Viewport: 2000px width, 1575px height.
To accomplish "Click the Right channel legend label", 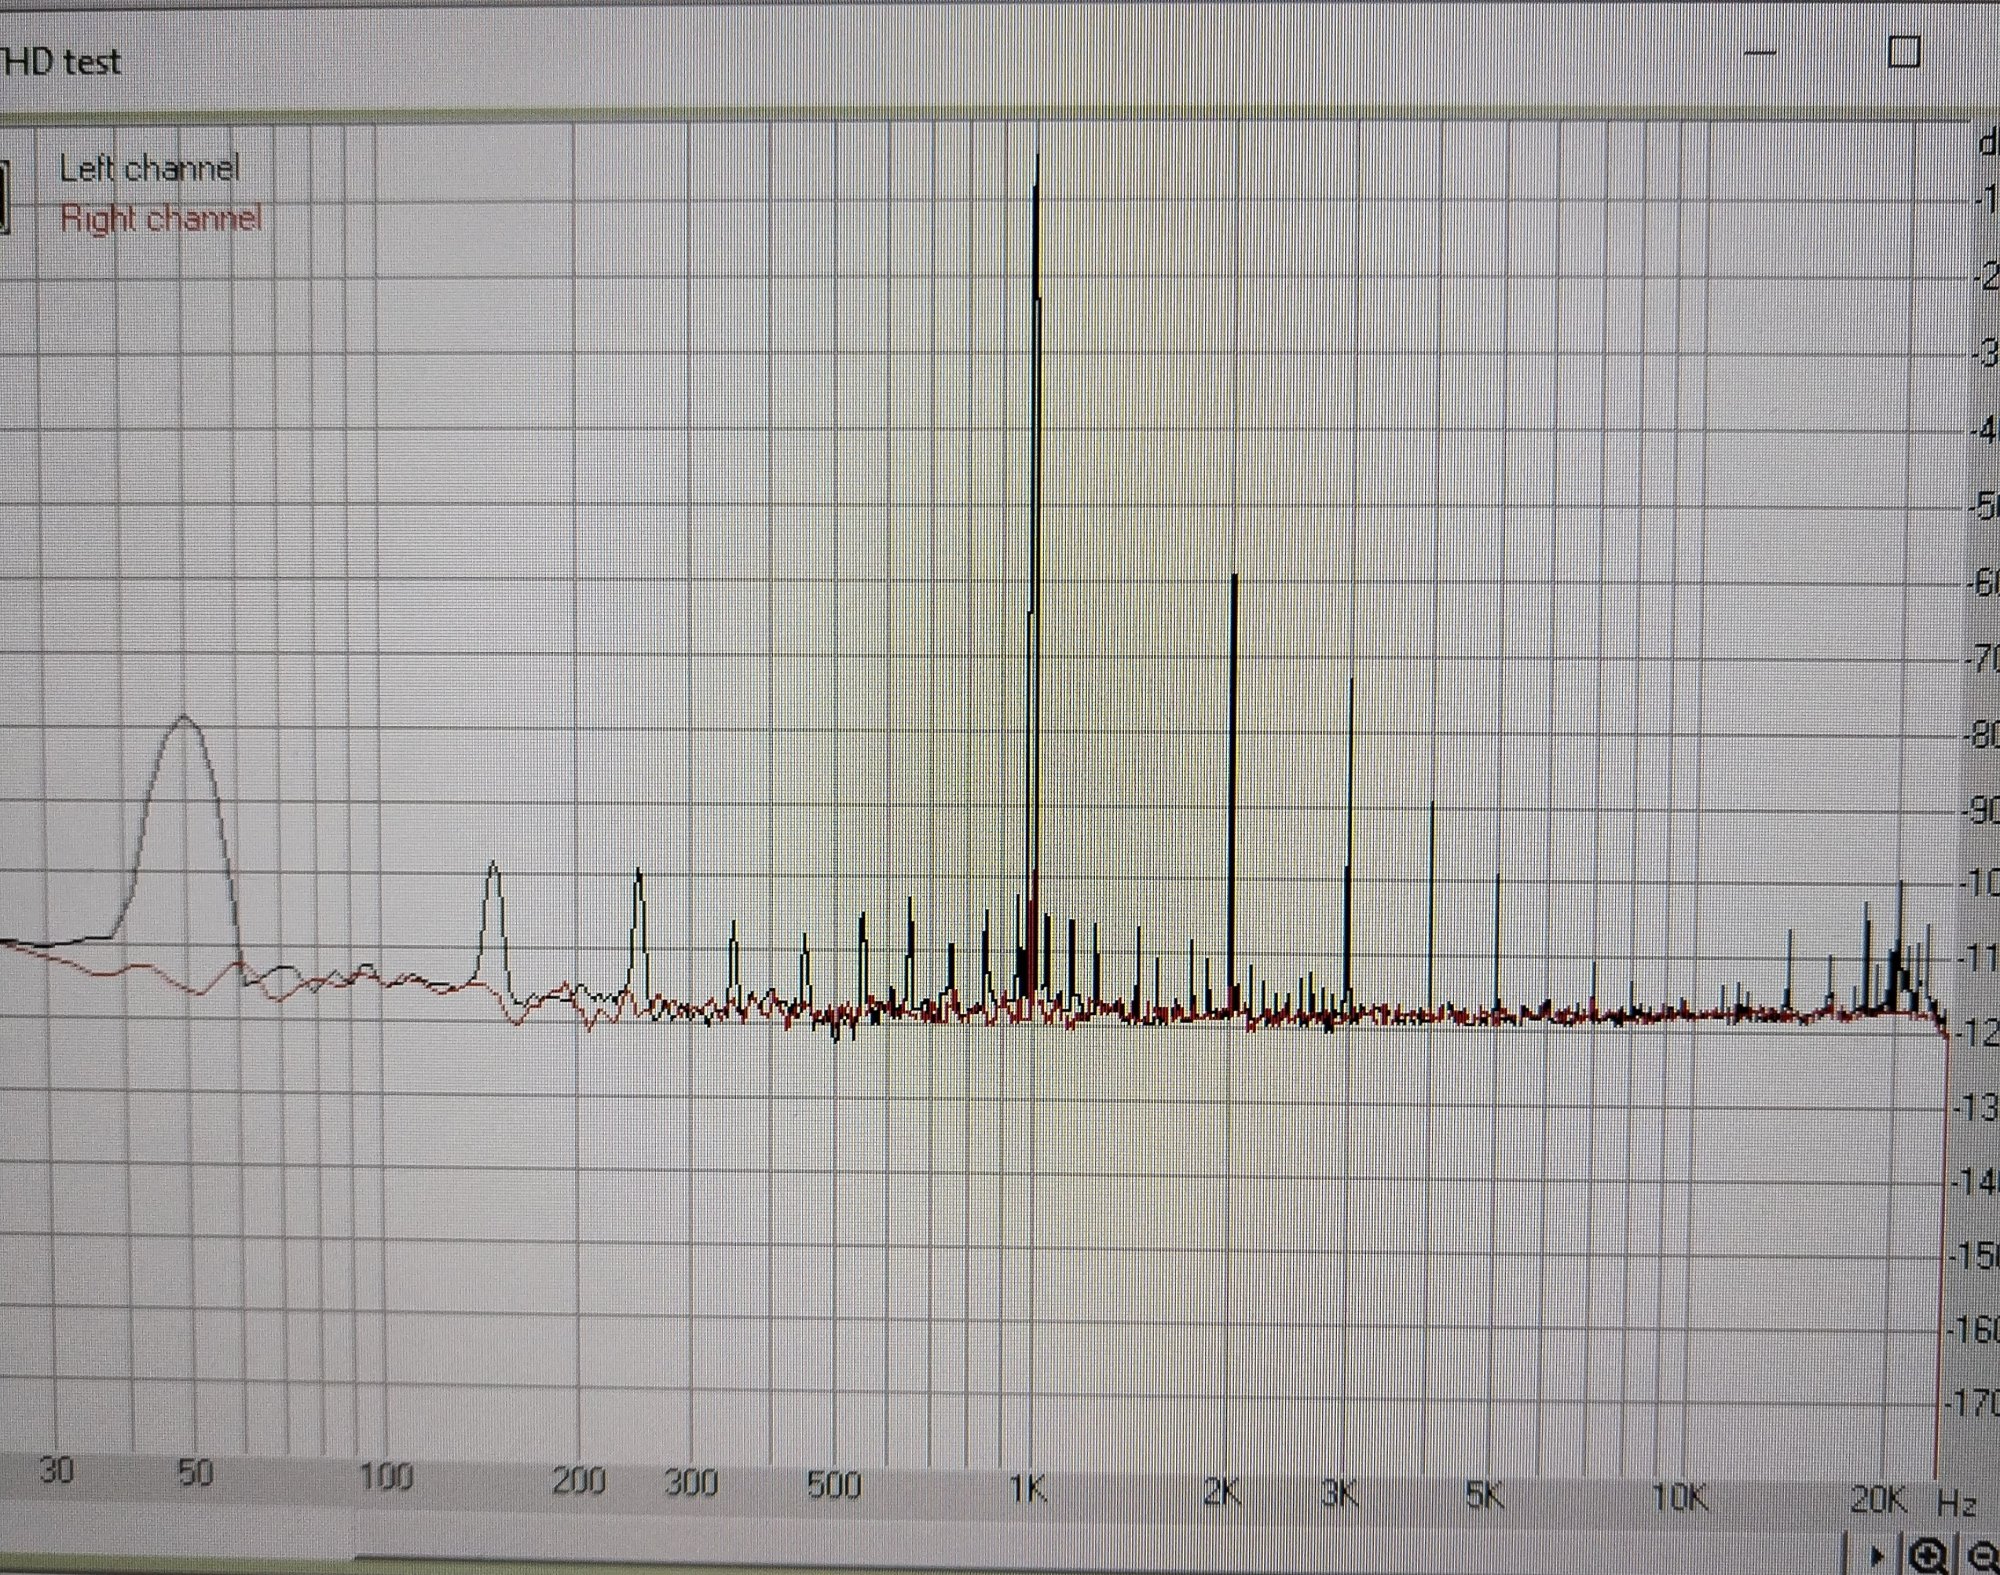I will click(x=160, y=218).
